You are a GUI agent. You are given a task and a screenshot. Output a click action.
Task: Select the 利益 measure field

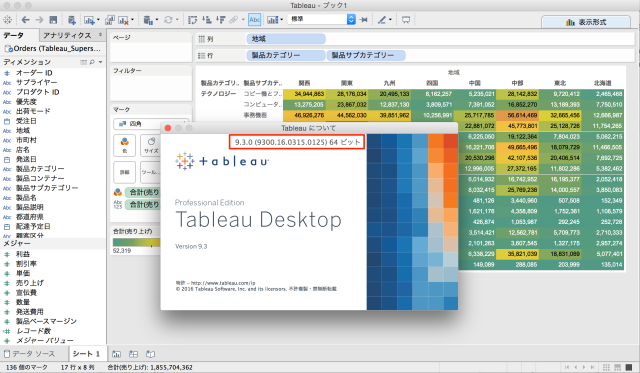pyautogui.click(x=23, y=254)
